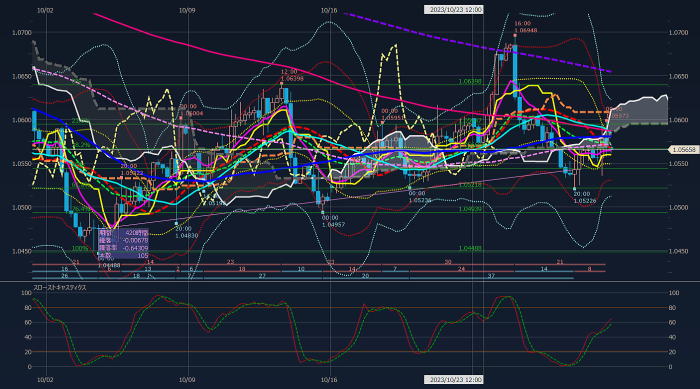
Task: Click the wave count number 24
Action: coord(461,269)
